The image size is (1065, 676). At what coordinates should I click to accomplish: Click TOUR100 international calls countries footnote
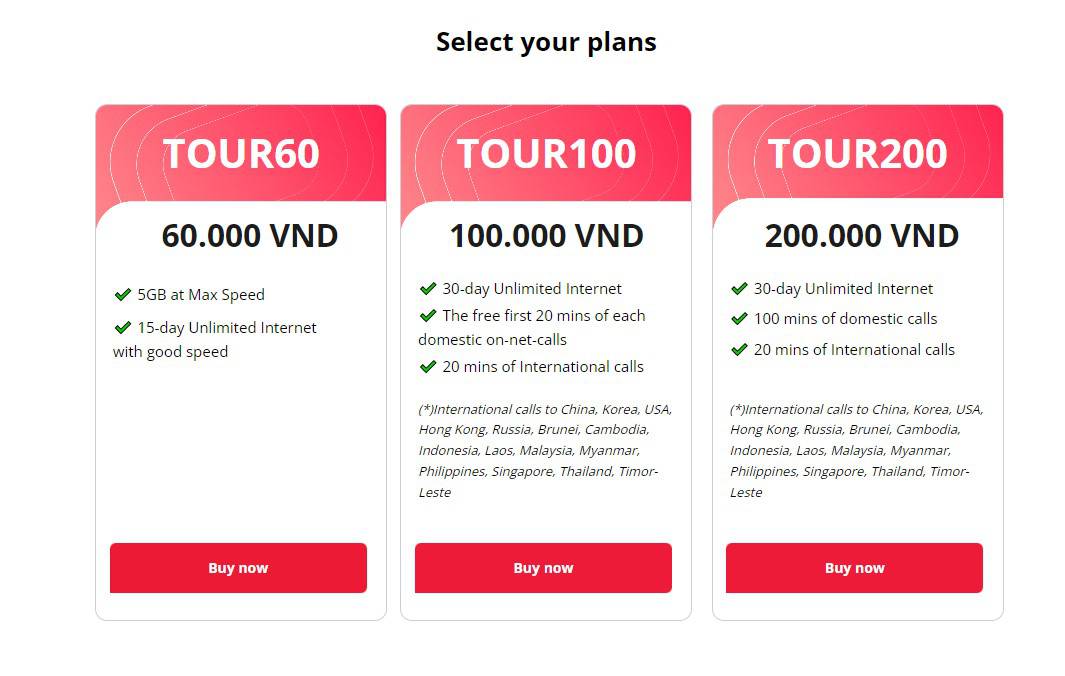[x=545, y=450]
